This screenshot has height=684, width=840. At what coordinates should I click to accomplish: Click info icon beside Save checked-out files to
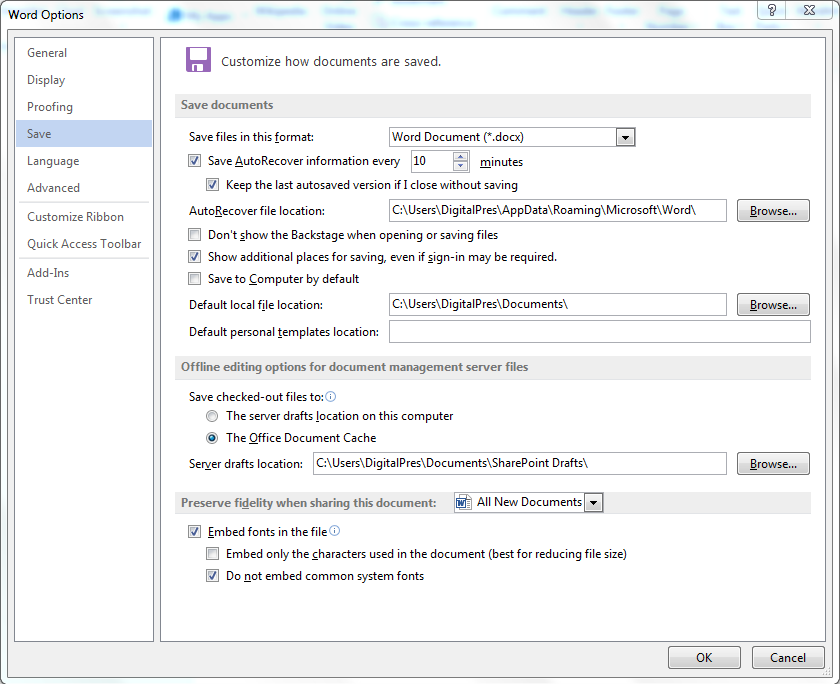point(331,397)
